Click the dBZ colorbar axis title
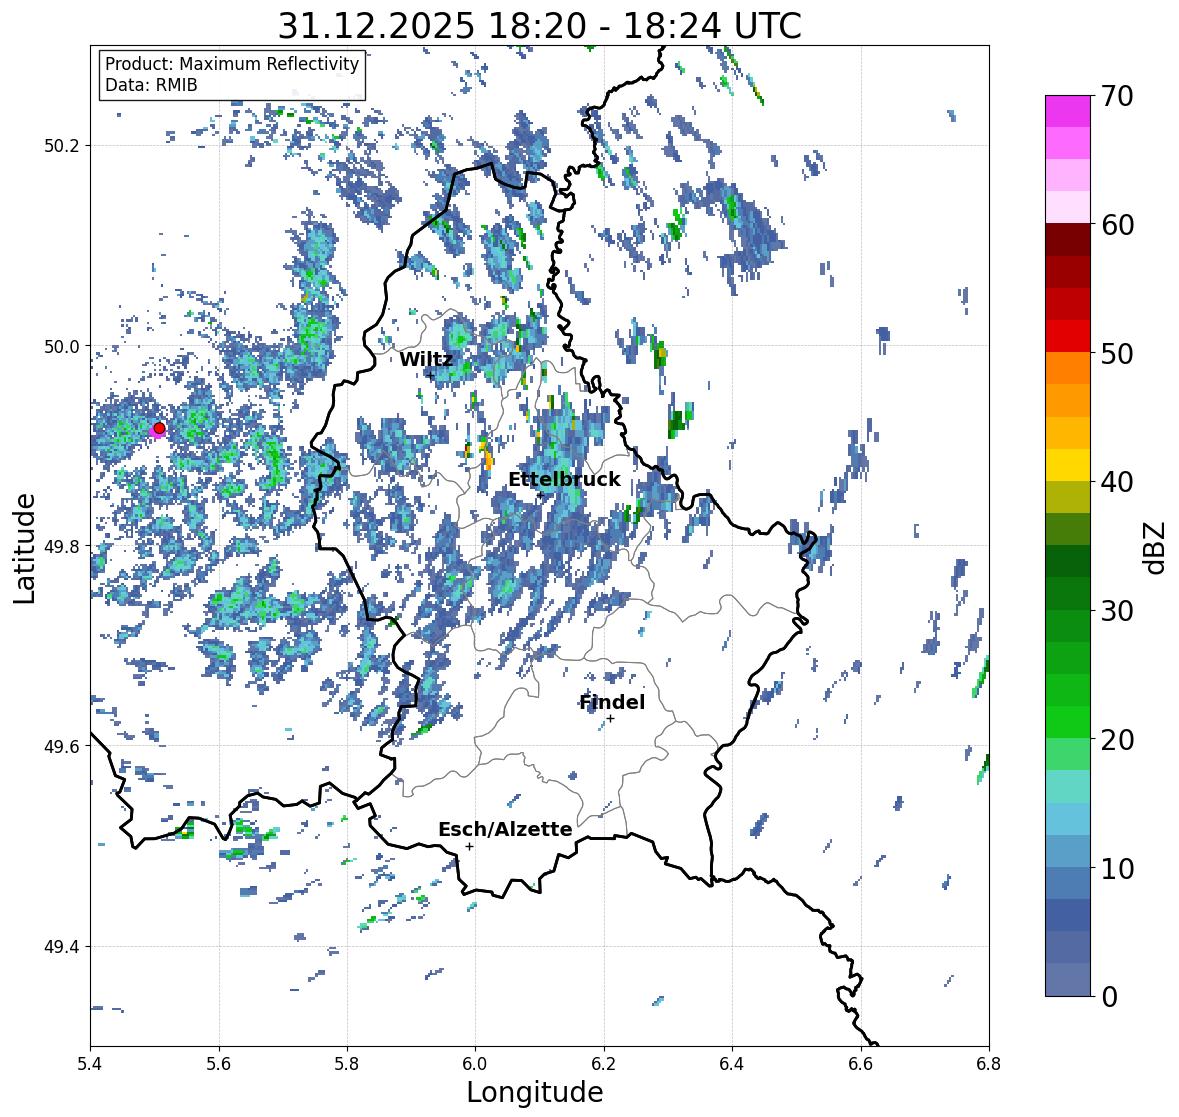 pyautogui.click(x=1156, y=547)
